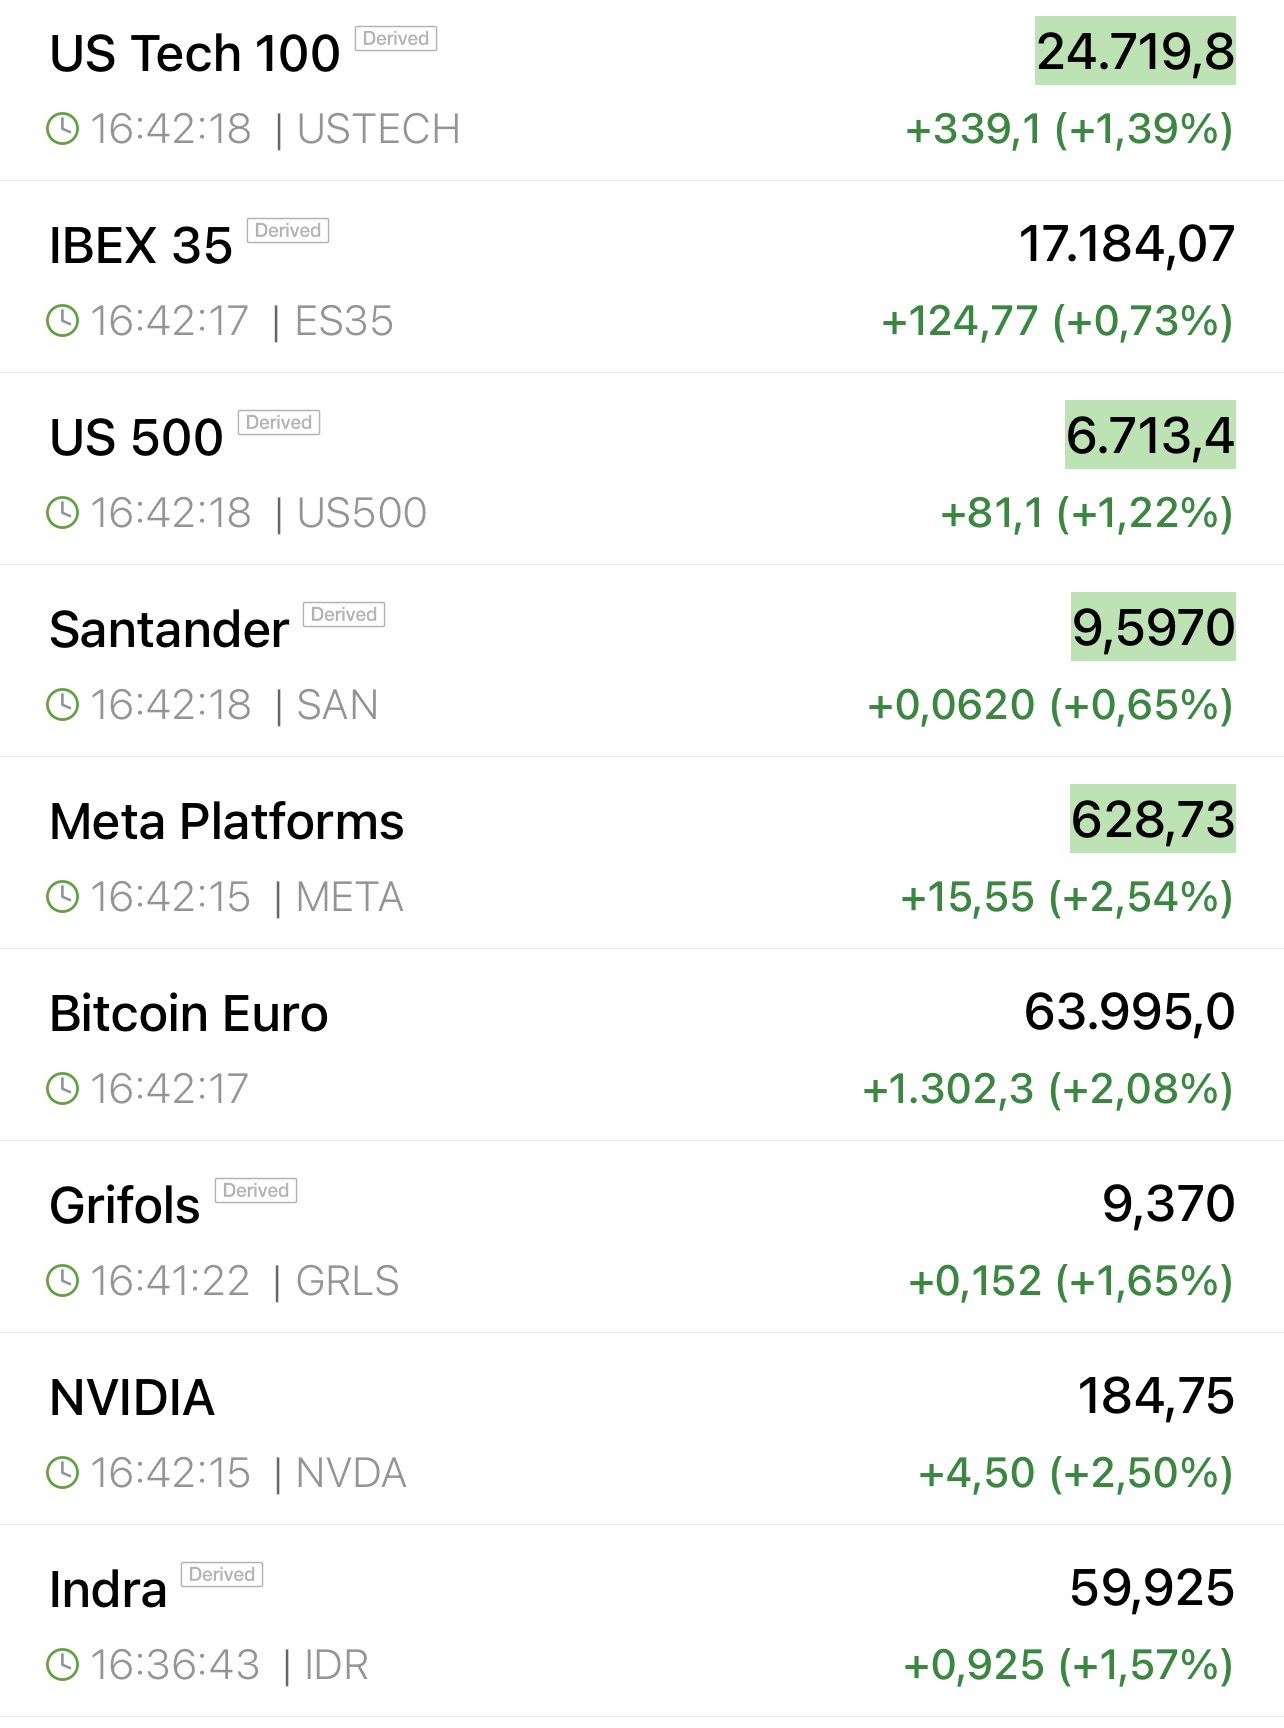Tap the Indra price 59,925
Image resolution: width=1284 pixels, height=1728 pixels.
pyautogui.click(x=1152, y=1588)
